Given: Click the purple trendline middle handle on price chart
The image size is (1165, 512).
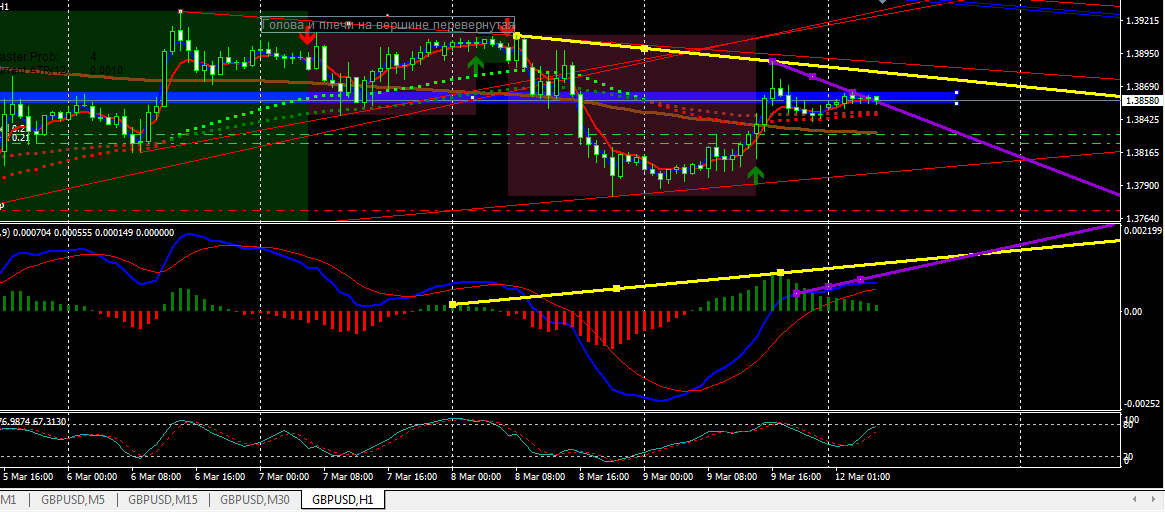Looking at the screenshot, I should point(812,77).
